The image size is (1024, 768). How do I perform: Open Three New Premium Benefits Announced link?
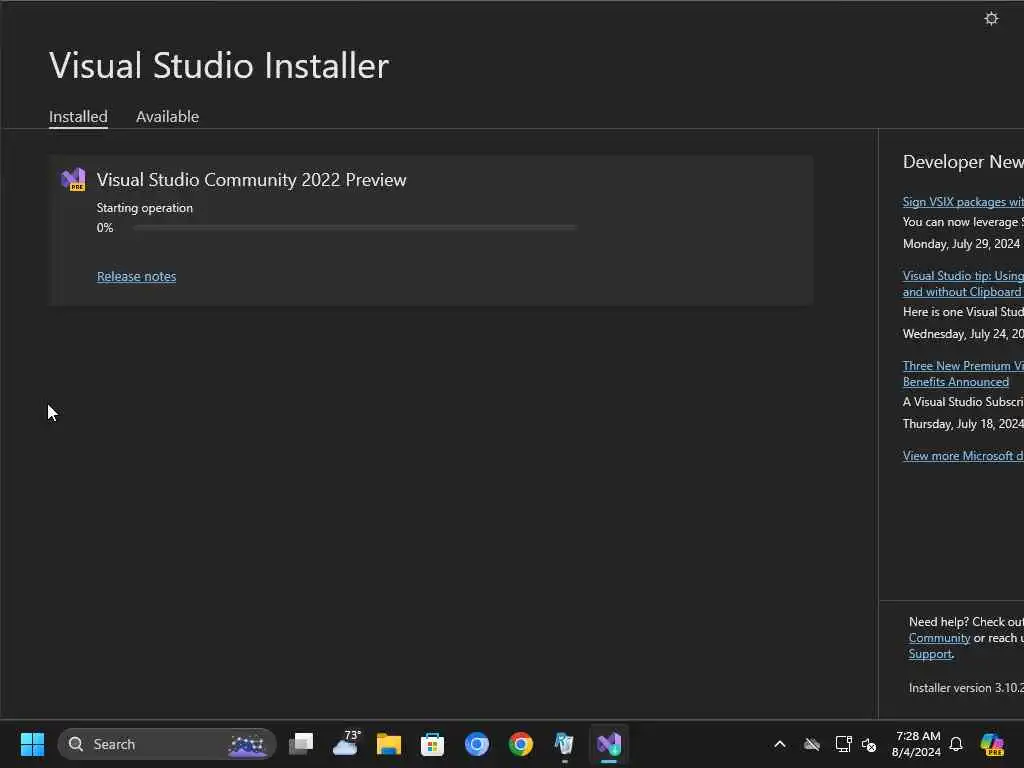tap(963, 374)
